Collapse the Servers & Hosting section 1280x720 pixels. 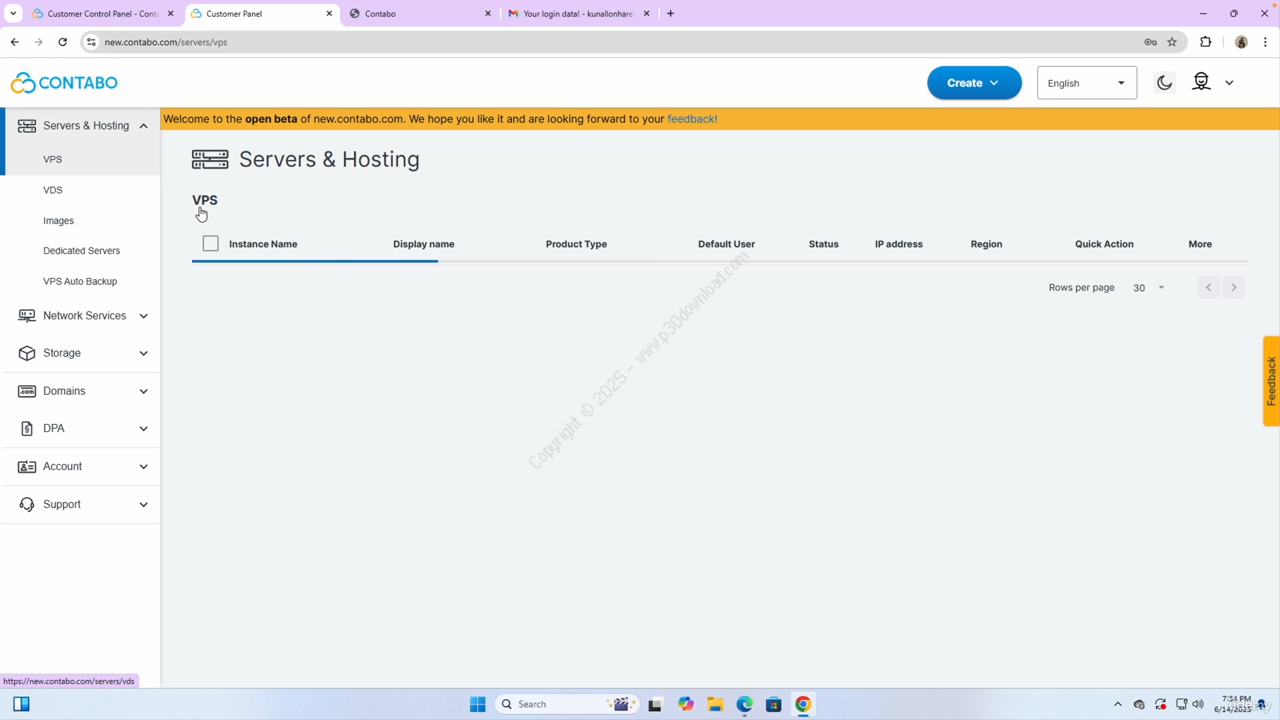[143, 126]
